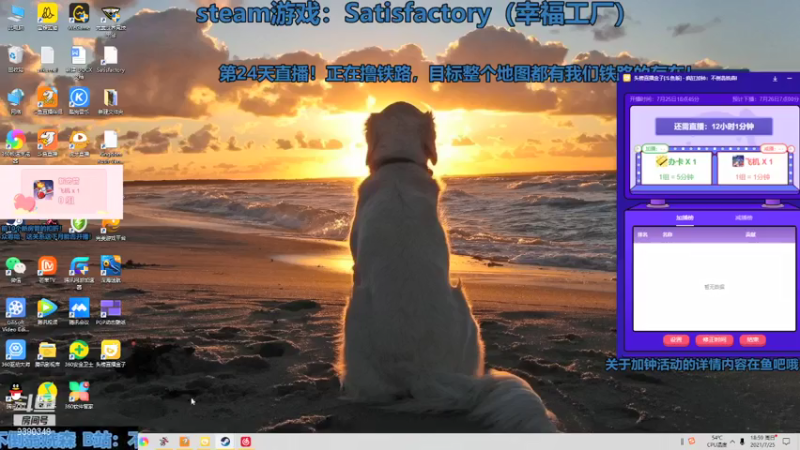Click the 贡献 column header
Image resolution: width=800 pixels, height=450 pixels.
point(750,235)
